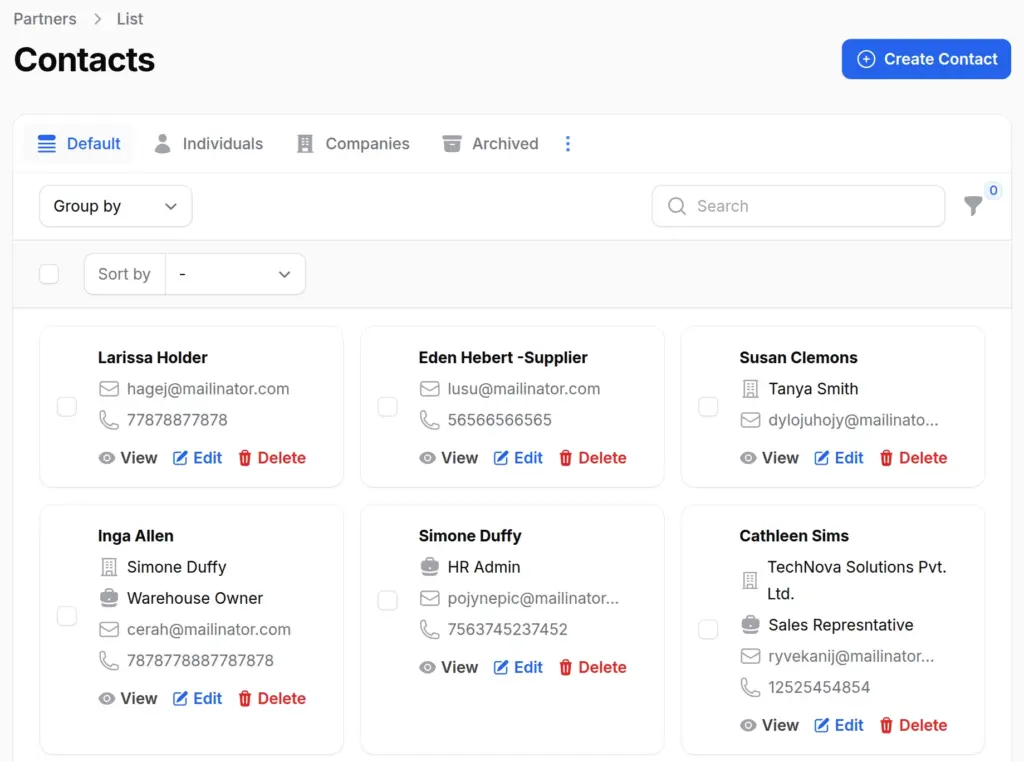Select the Larissa Holder contact checkbox
This screenshot has width=1024, height=762.
(67, 406)
